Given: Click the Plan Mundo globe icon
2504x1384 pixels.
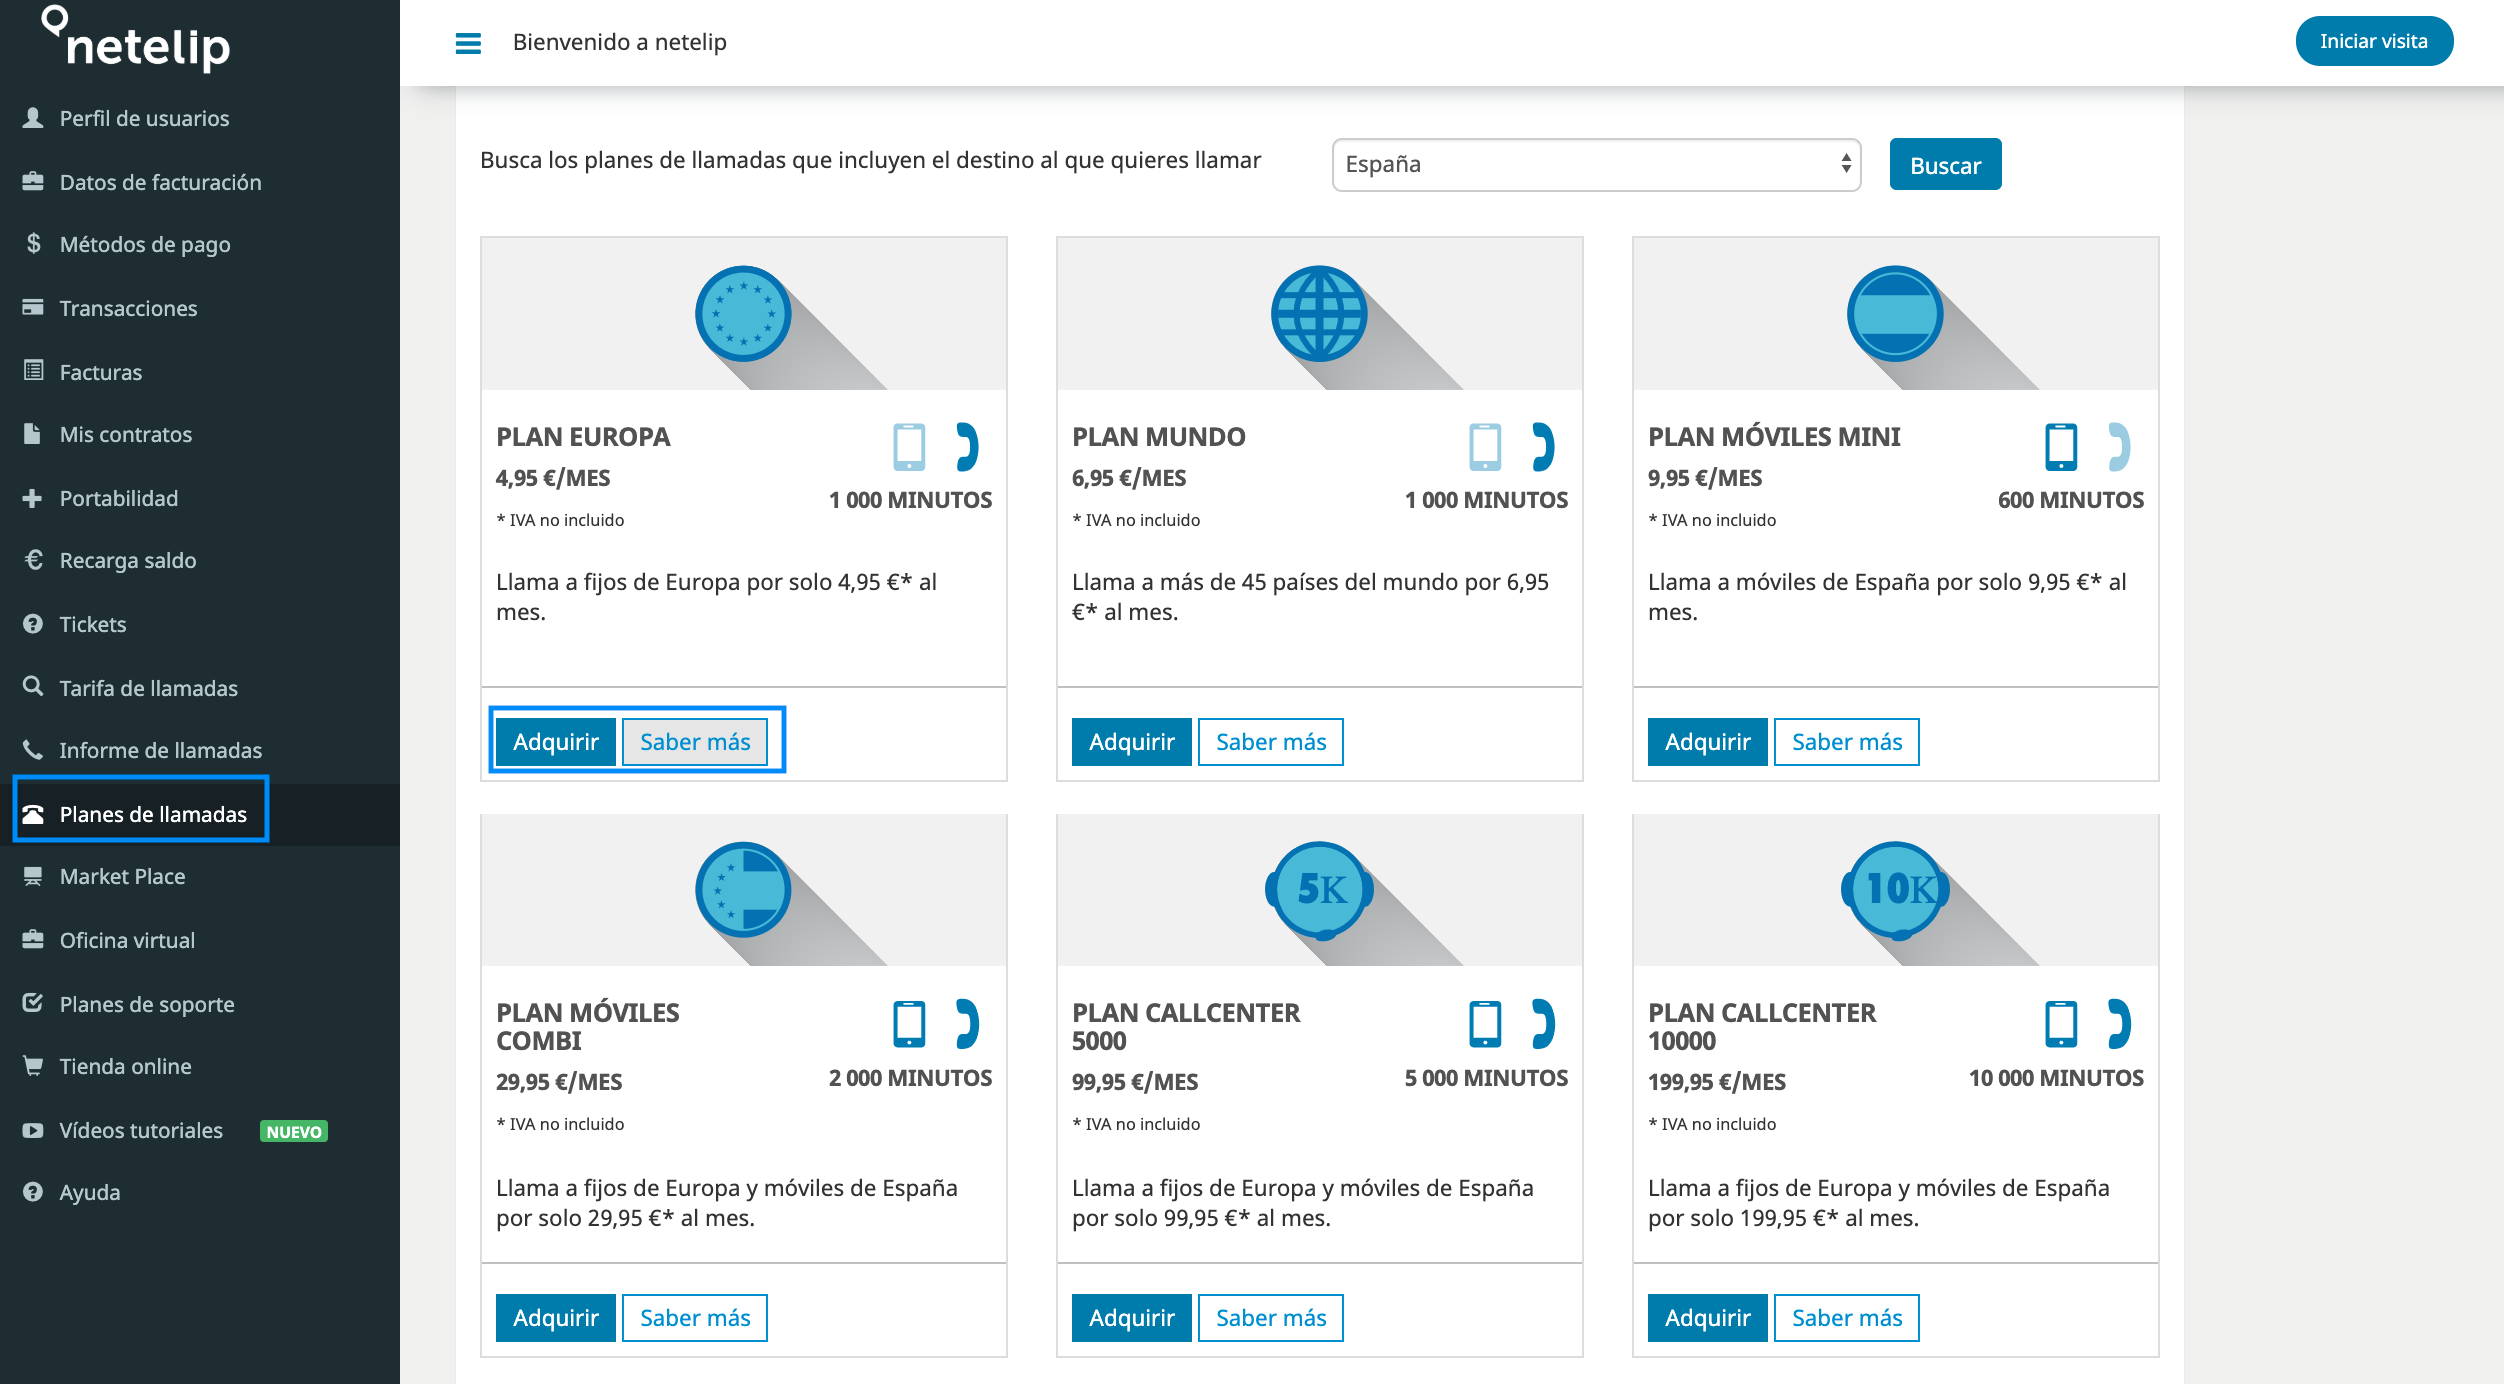Looking at the screenshot, I should (x=1319, y=314).
